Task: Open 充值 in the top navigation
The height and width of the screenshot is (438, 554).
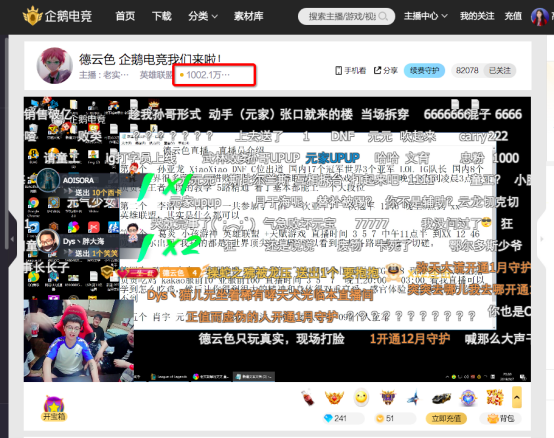Action: (x=513, y=16)
